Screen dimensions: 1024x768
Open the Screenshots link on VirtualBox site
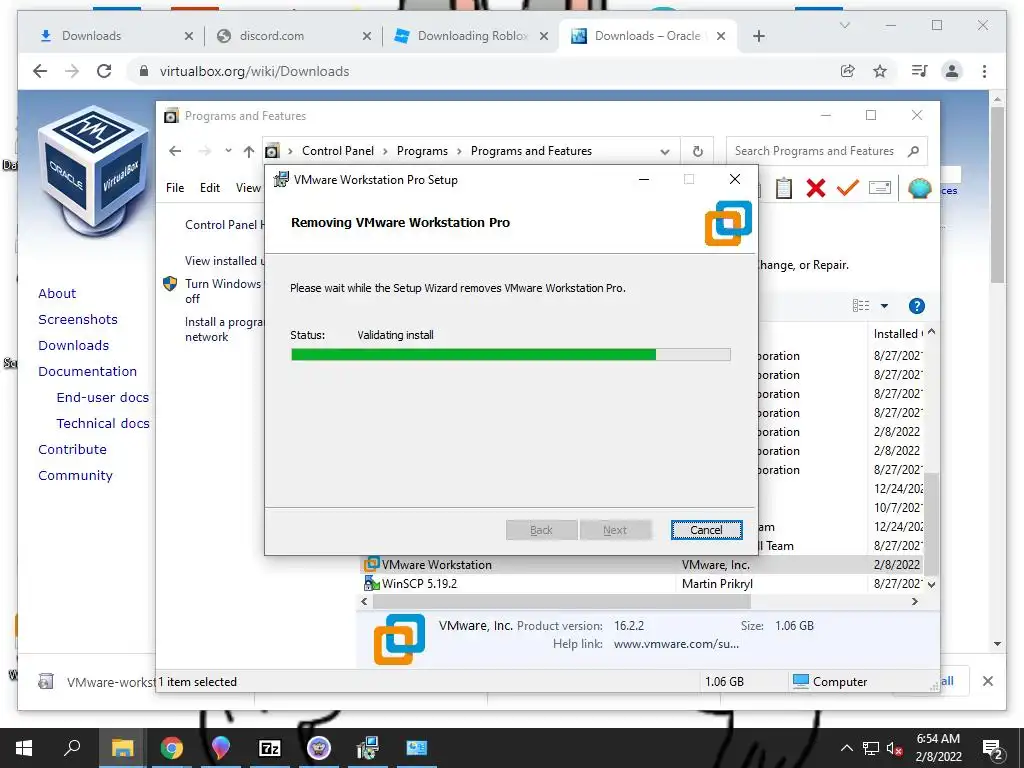78,319
